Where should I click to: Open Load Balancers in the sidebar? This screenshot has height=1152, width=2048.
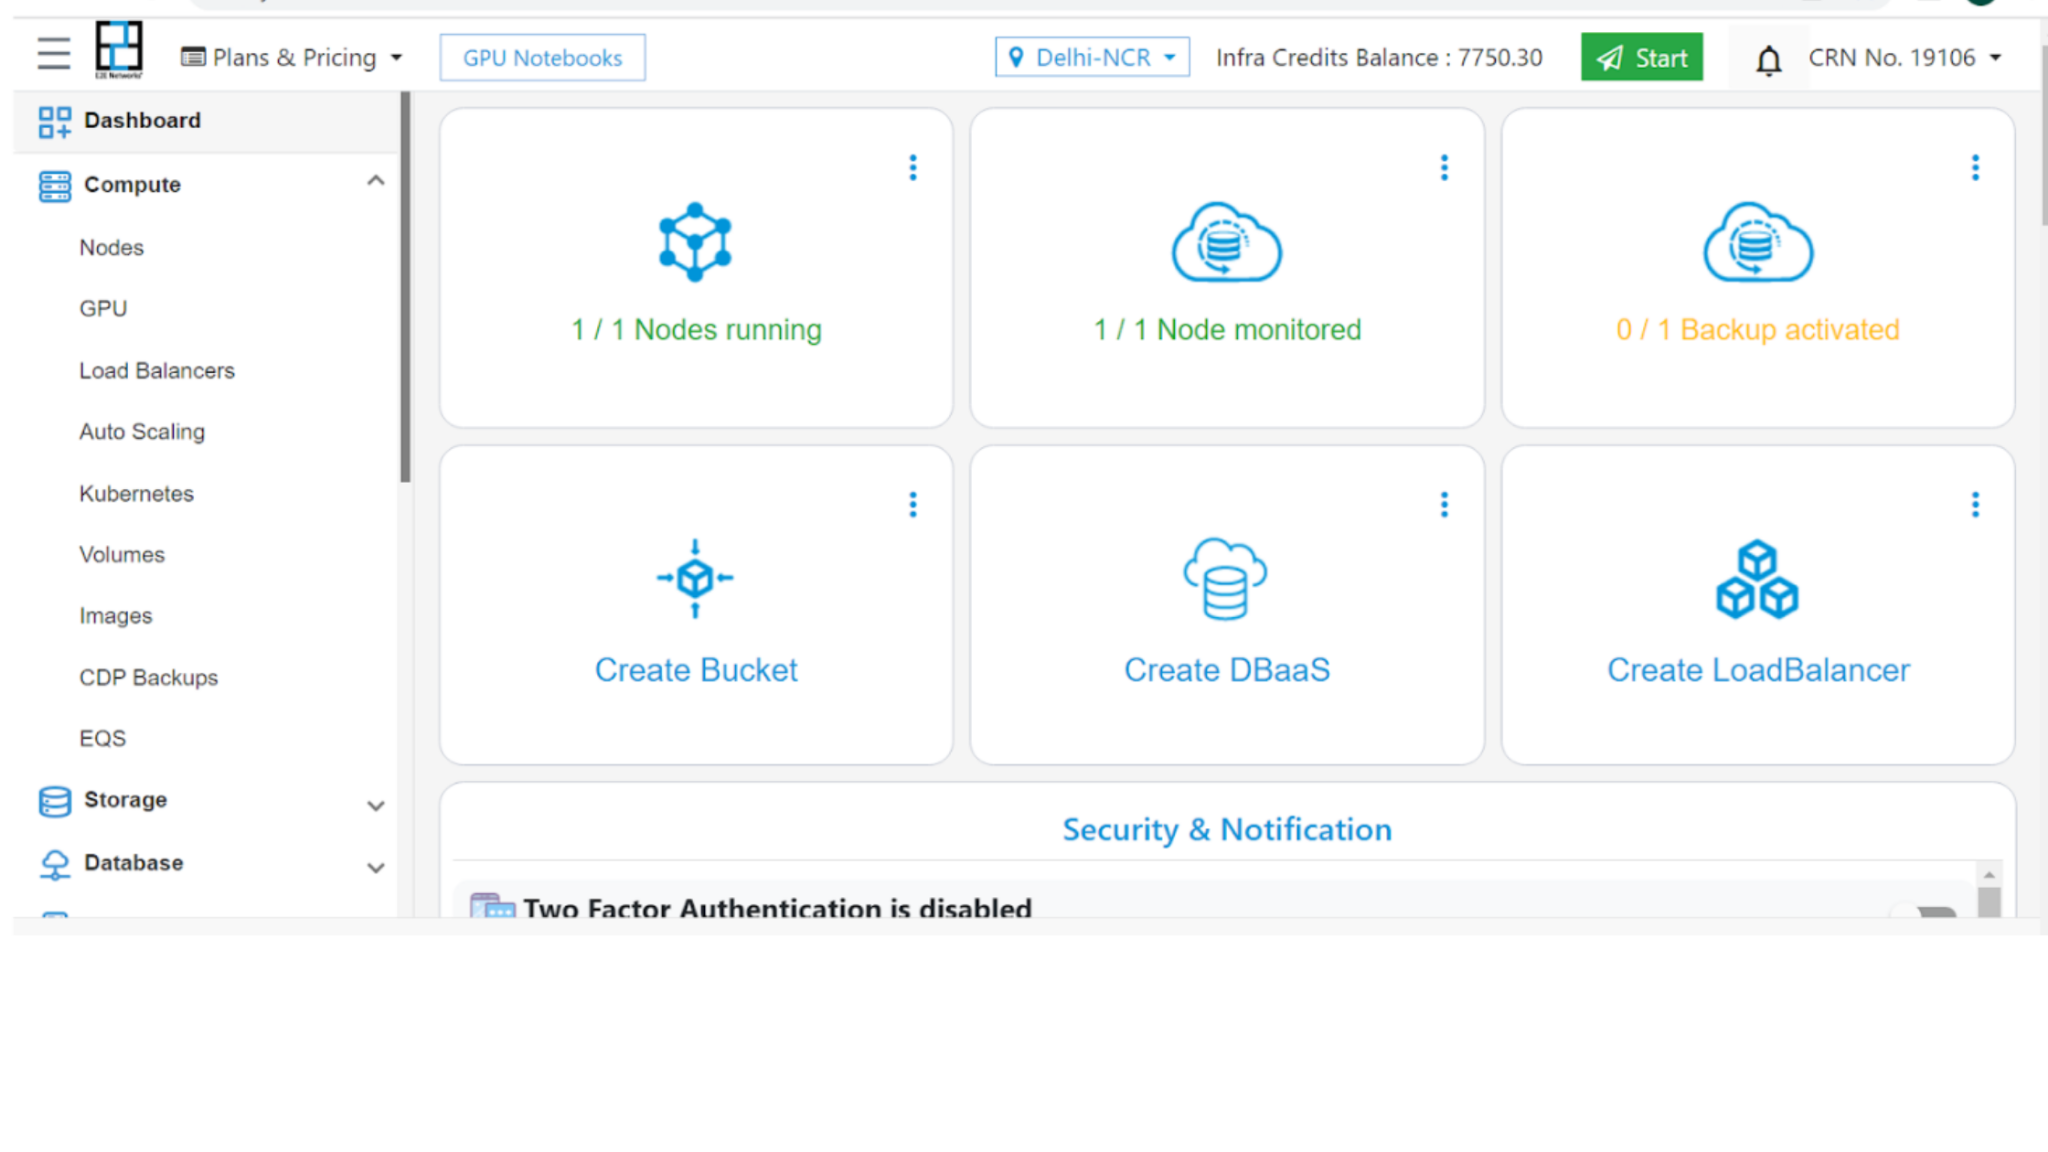point(157,371)
